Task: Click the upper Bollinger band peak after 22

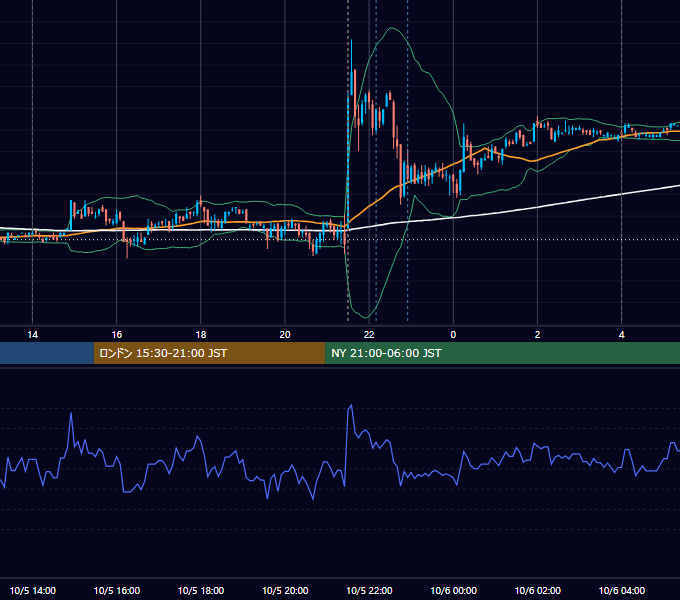Action: [x=391, y=28]
